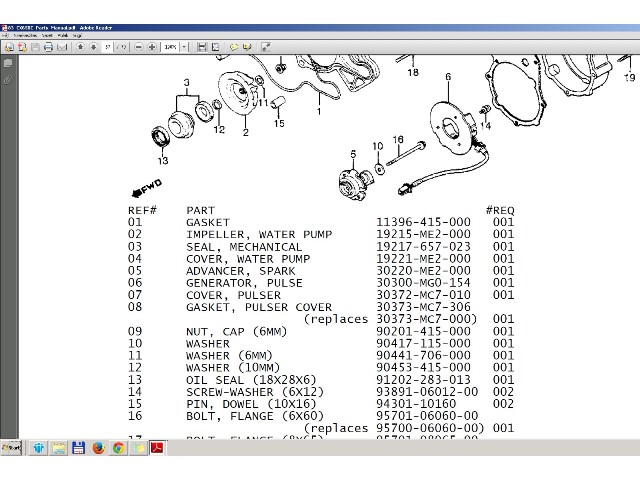Send file via email envelope icon
The width and height of the screenshot is (640, 480).
tap(62, 47)
